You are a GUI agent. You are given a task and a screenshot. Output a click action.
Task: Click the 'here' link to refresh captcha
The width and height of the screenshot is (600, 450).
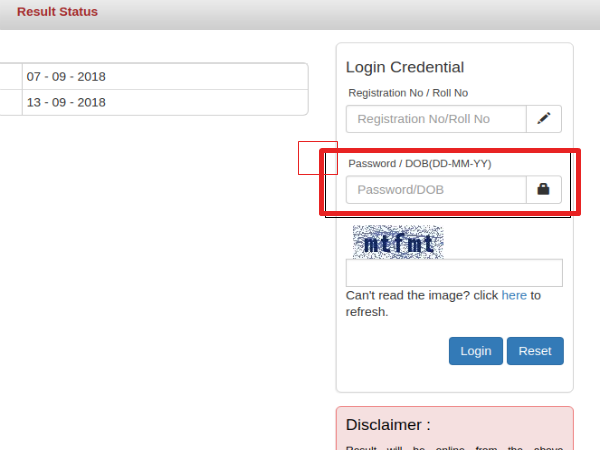pyautogui.click(x=514, y=295)
